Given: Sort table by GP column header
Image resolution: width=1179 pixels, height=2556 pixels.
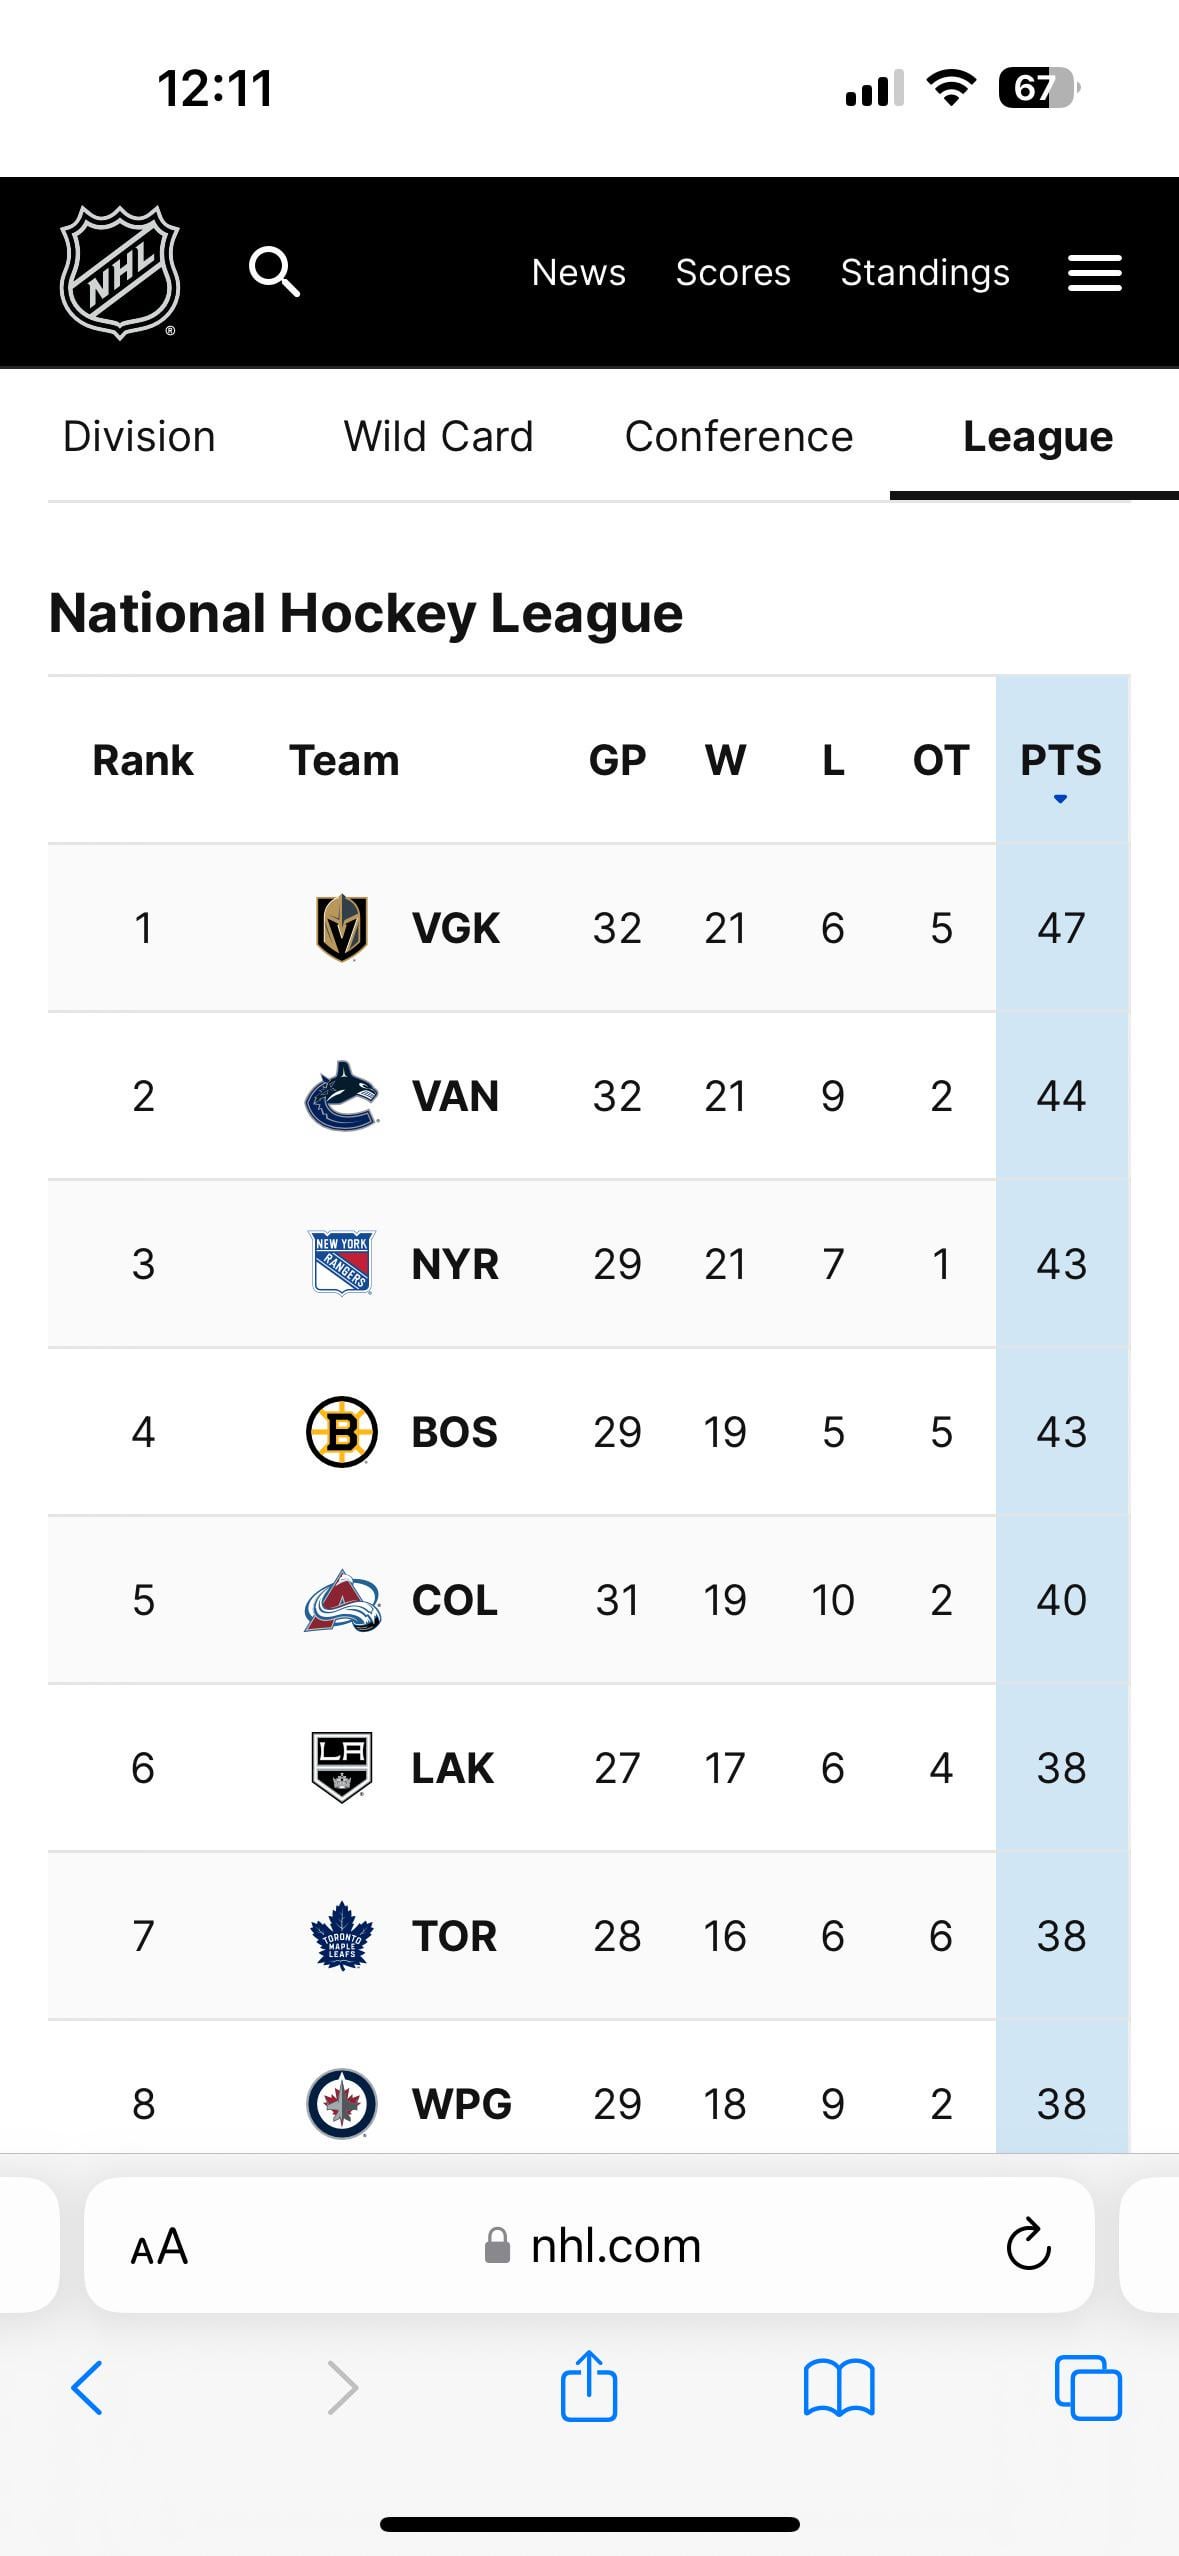Looking at the screenshot, I should click(617, 761).
